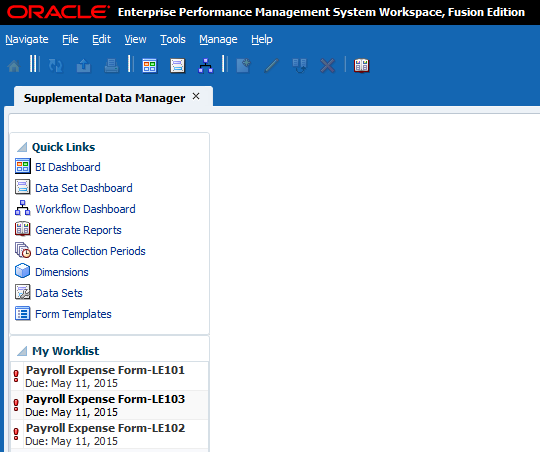Open the Manage menu
This screenshot has height=452, width=540.
[218, 39]
